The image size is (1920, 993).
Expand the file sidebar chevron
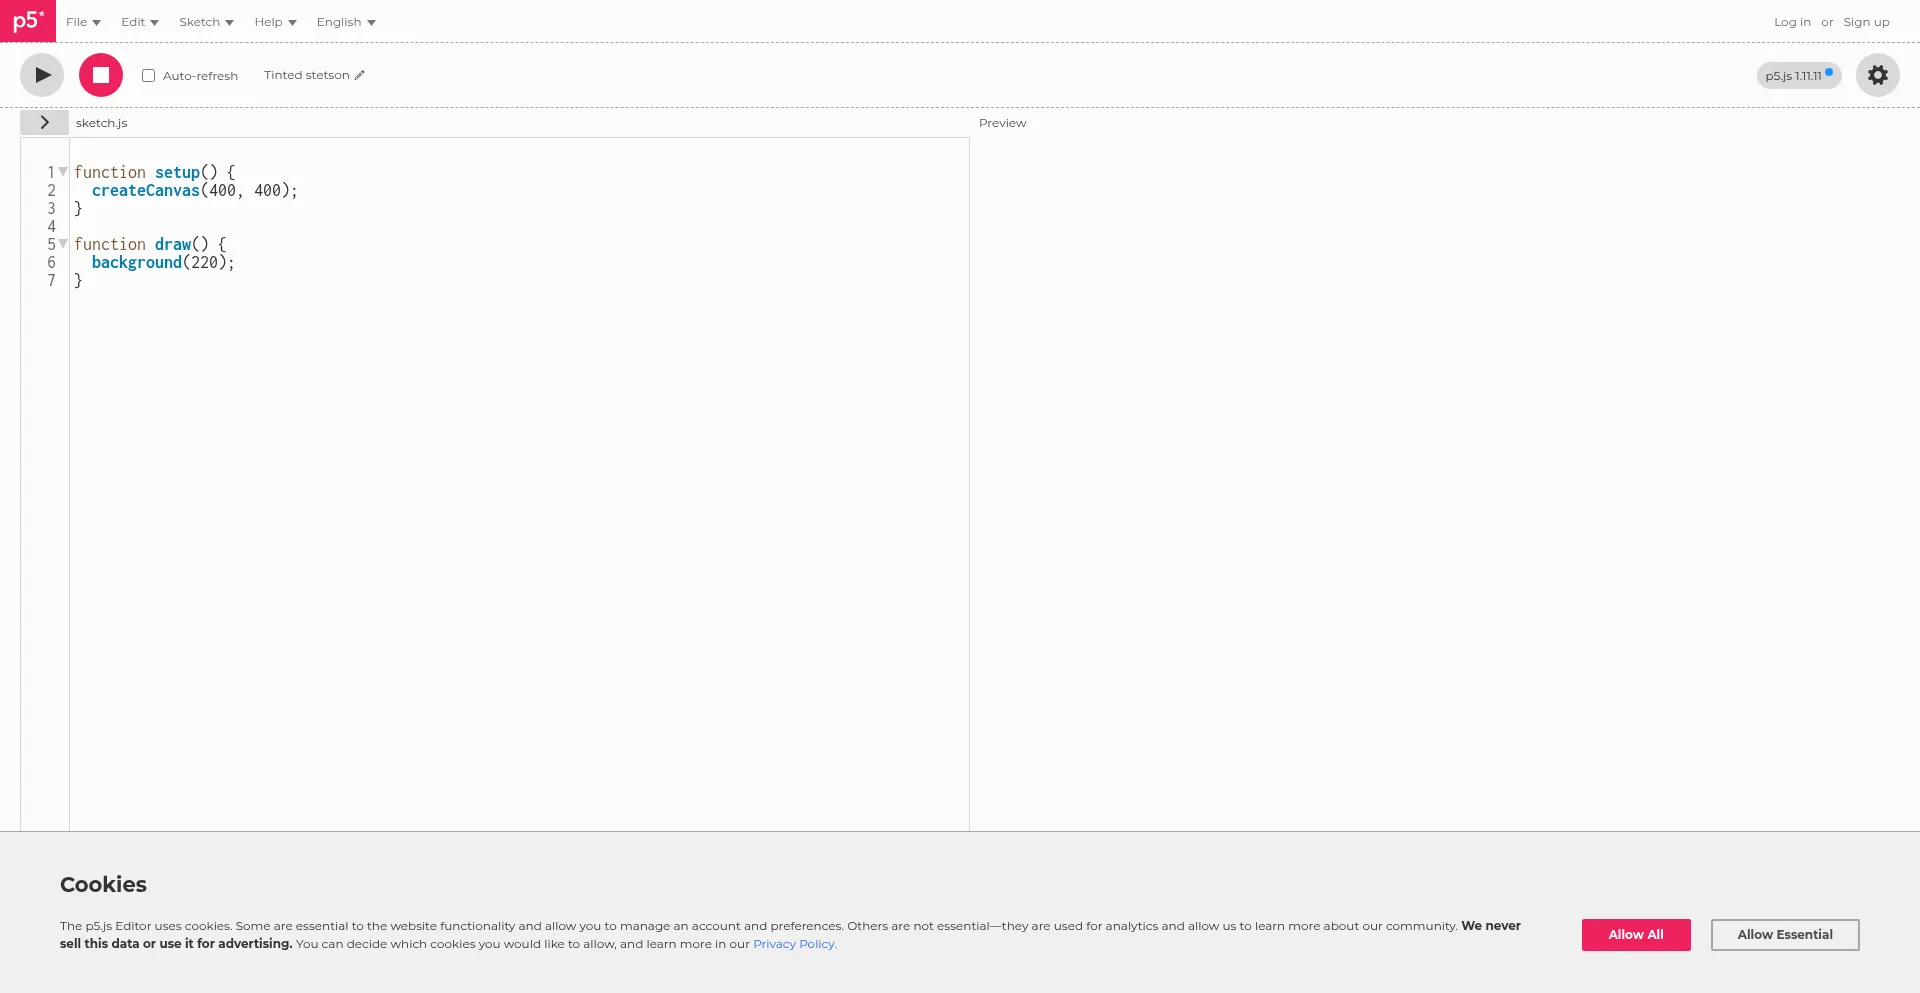[x=44, y=122]
